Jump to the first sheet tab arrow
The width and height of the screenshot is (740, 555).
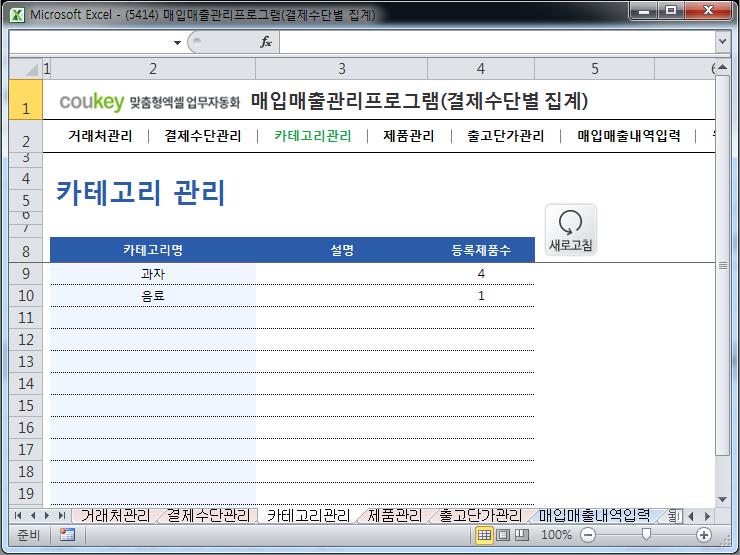pos(18,515)
